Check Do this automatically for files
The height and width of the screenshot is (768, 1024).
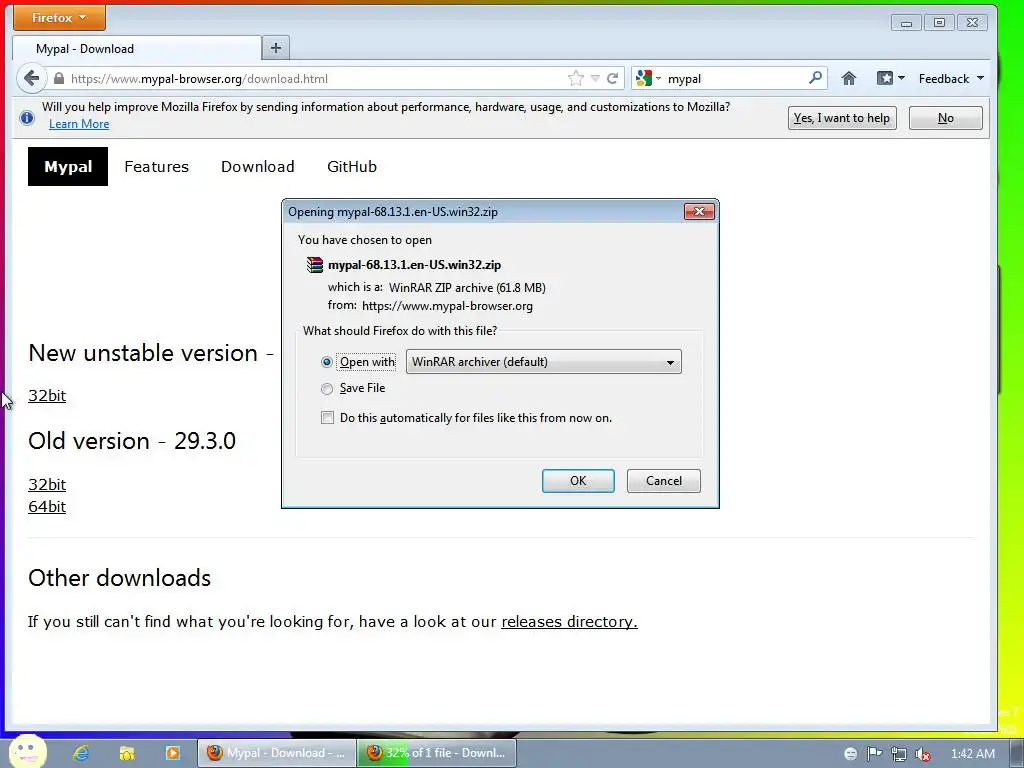tap(327, 417)
